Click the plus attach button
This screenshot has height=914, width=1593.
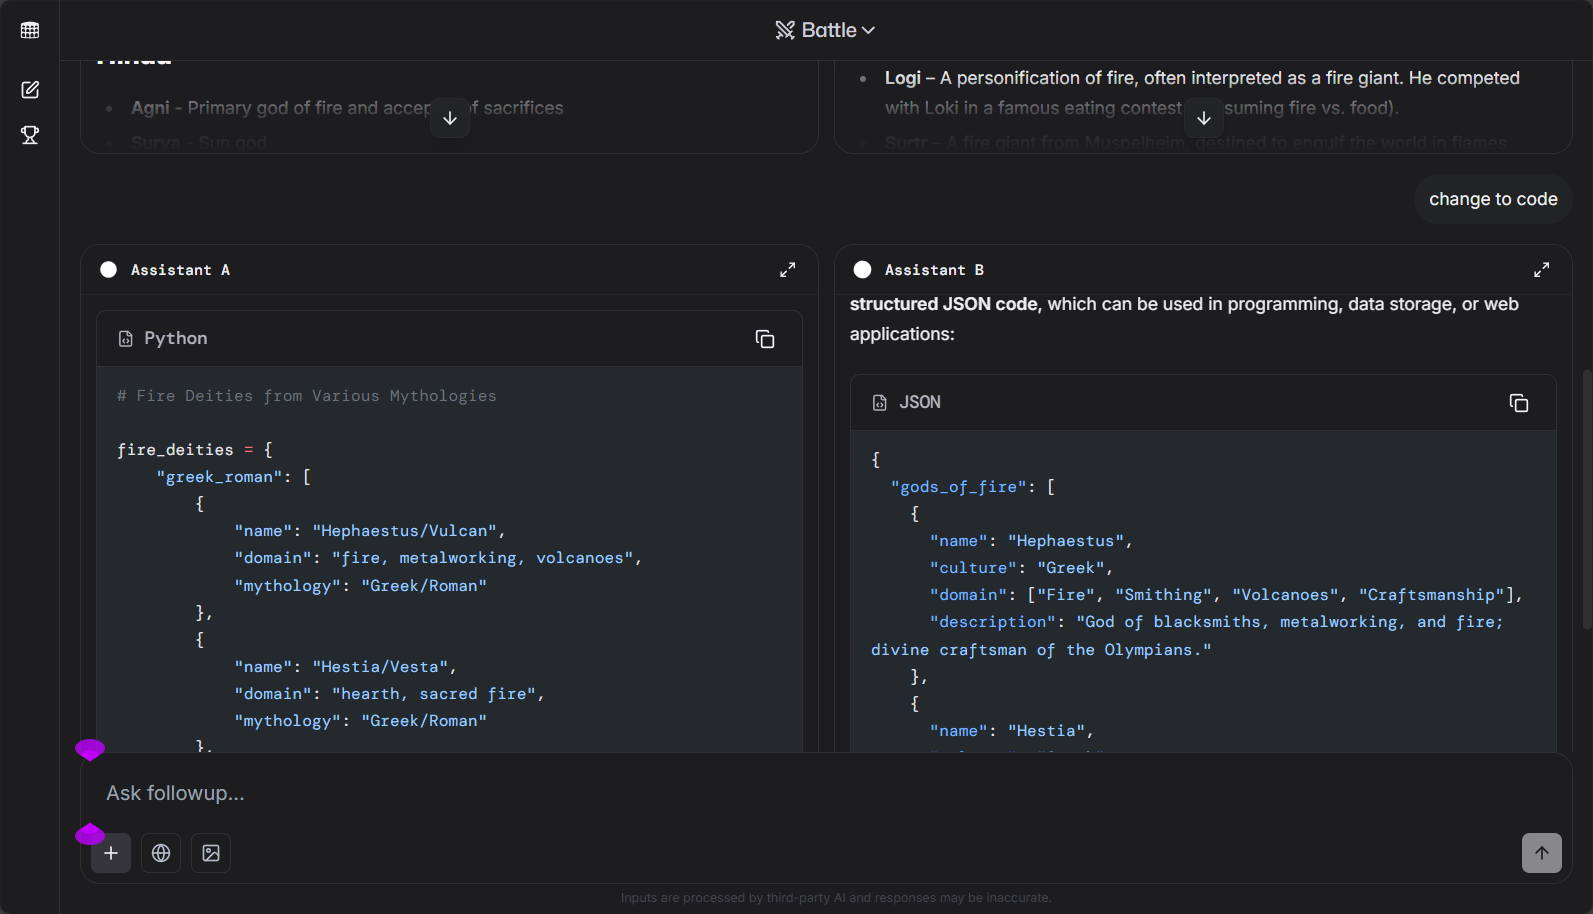coord(111,853)
